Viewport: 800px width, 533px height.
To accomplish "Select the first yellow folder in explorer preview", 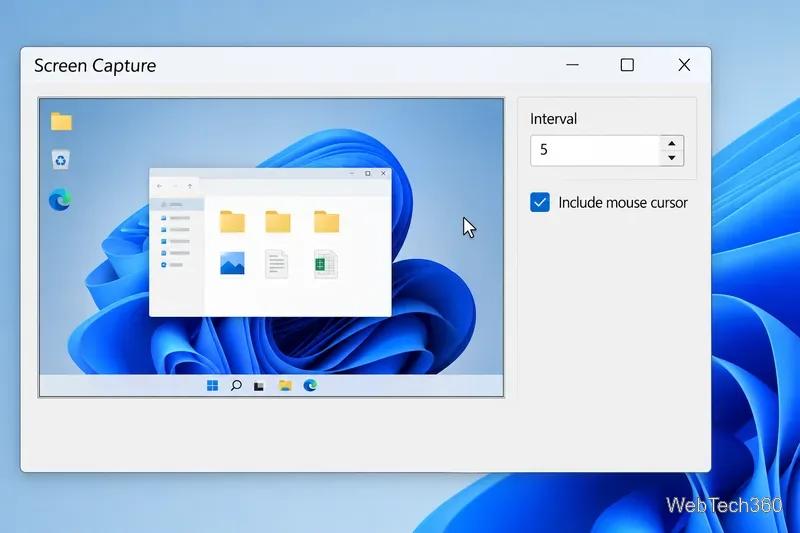I will pyautogui.click(x=232, y=222).
